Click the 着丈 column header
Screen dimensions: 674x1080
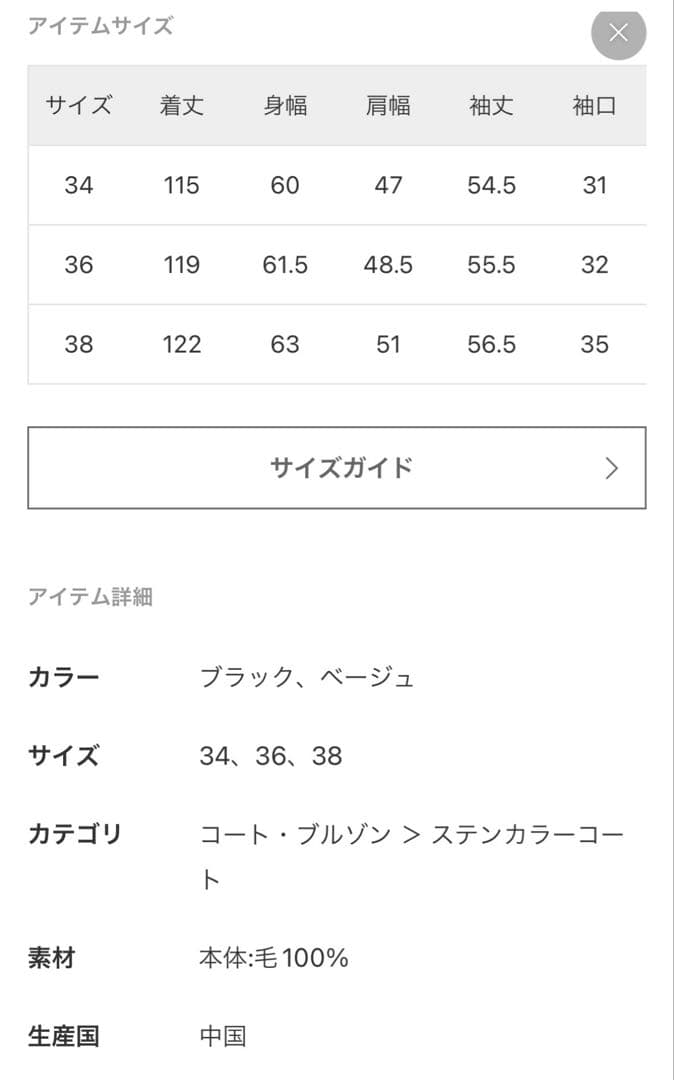pyautogui.click(x=180, y=106)
